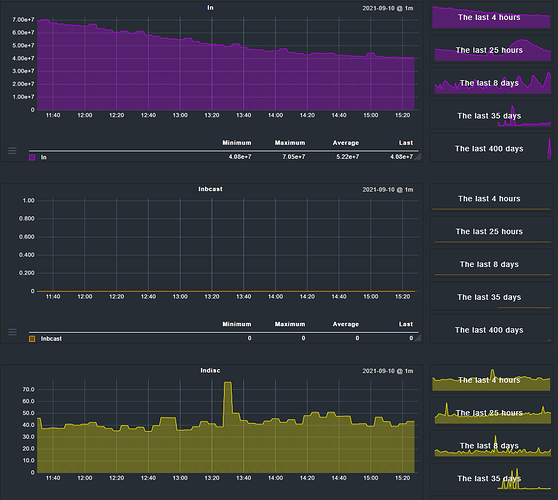This screenshot has width=558, height=500.
Task: Click the In chart title
Action: click(x=210, y=7)
